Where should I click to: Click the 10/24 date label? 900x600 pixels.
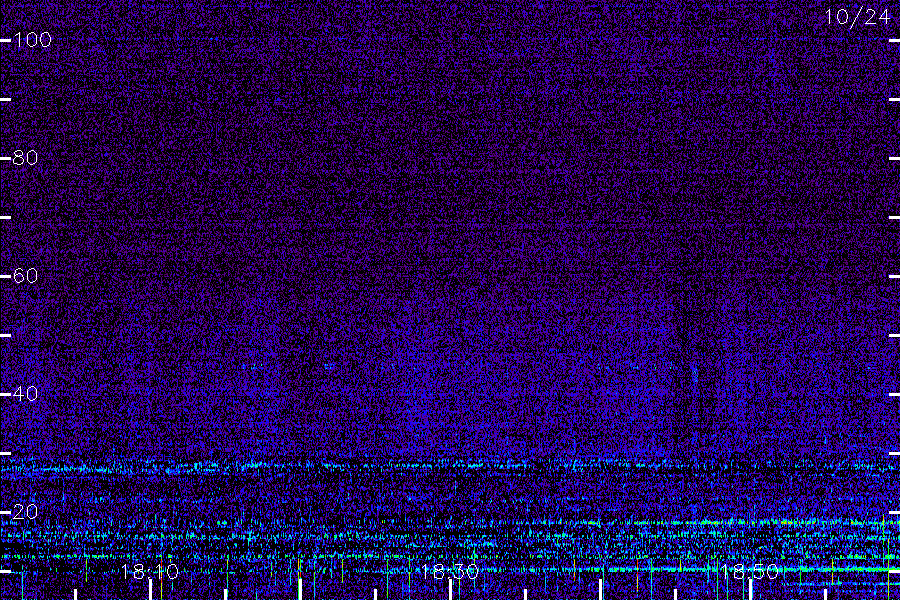[x=857, y=17]
